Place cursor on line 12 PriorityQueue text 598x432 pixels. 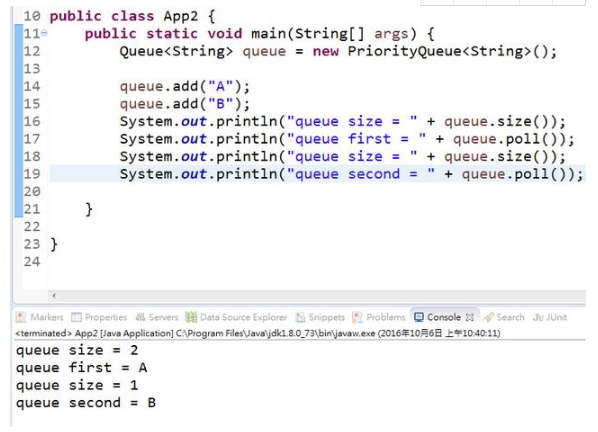(x=404, y=51)
